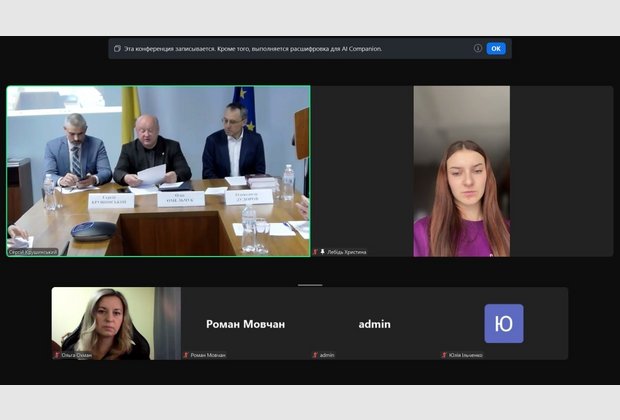
Task: Click the gallery divider handle above thumbnails
Action: (310, 285)
